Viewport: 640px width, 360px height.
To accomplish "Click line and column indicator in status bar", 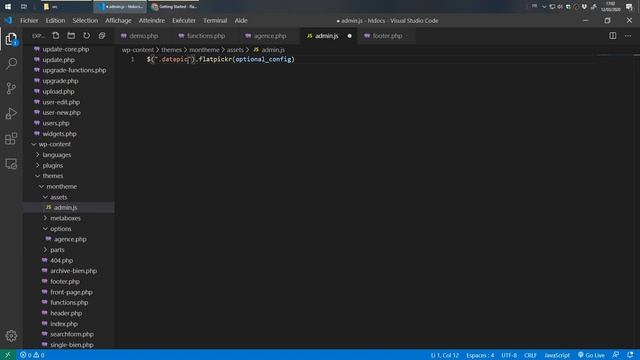I will pos(444,355).
